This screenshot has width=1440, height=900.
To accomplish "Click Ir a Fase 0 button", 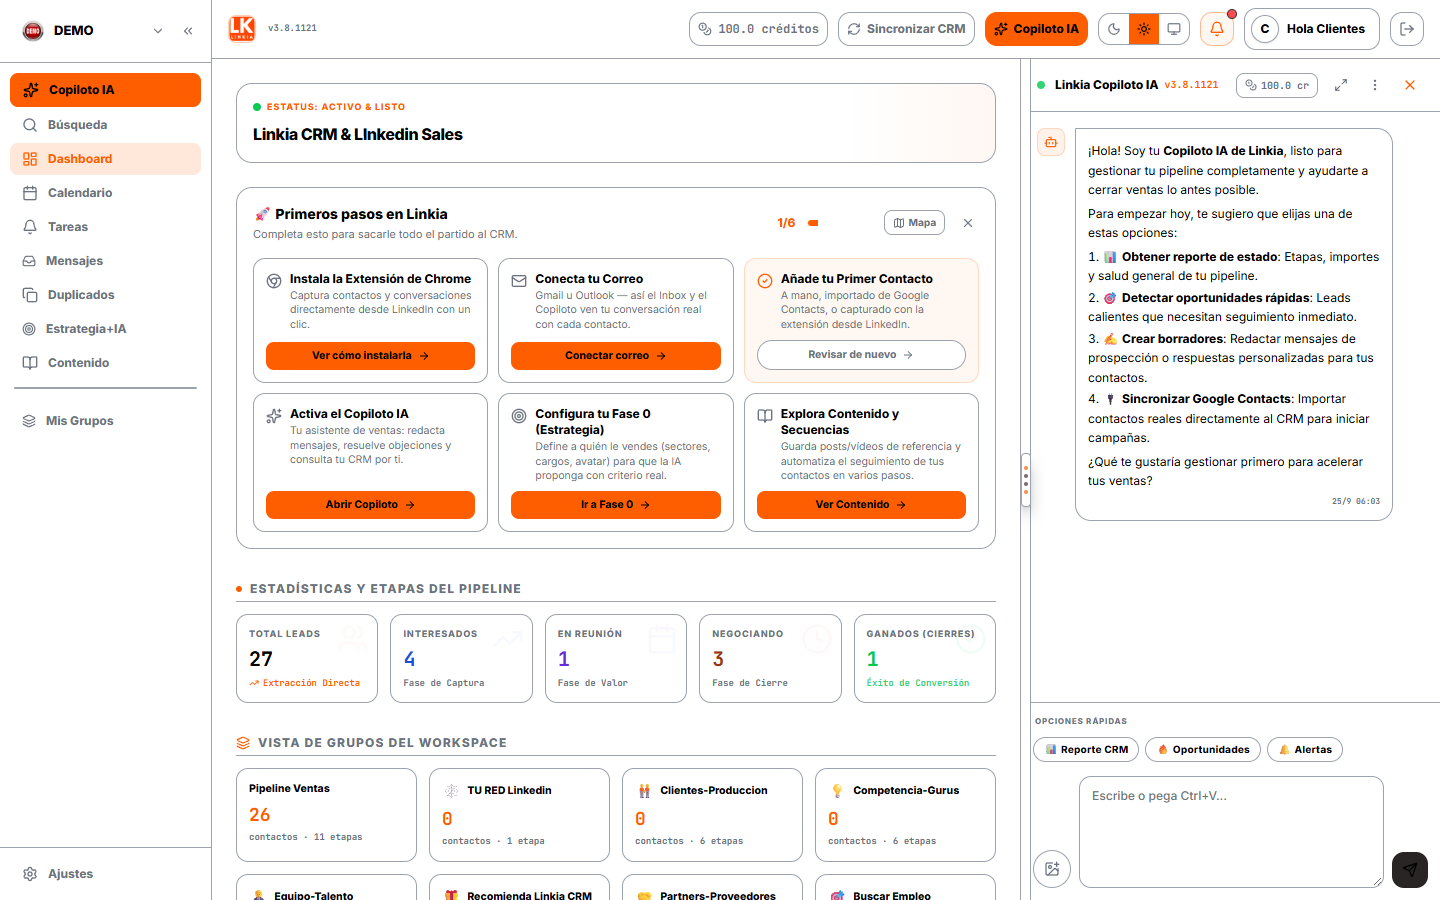I will tap(616, 505).
